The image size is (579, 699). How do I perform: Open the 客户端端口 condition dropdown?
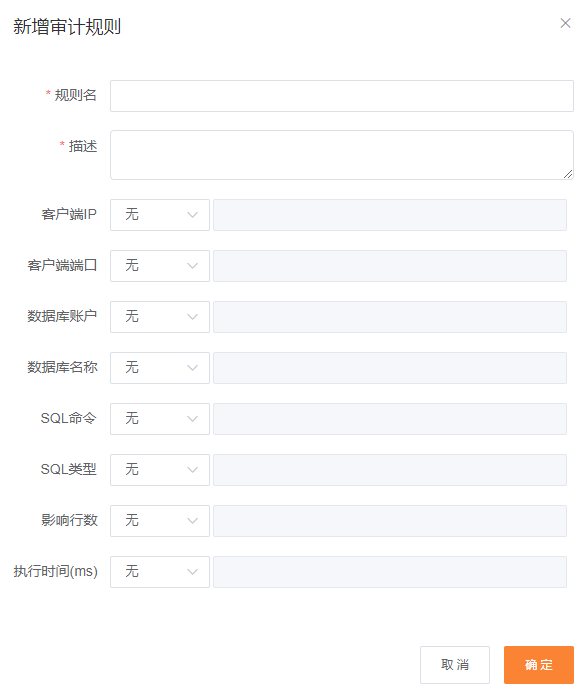pos(160,266)
